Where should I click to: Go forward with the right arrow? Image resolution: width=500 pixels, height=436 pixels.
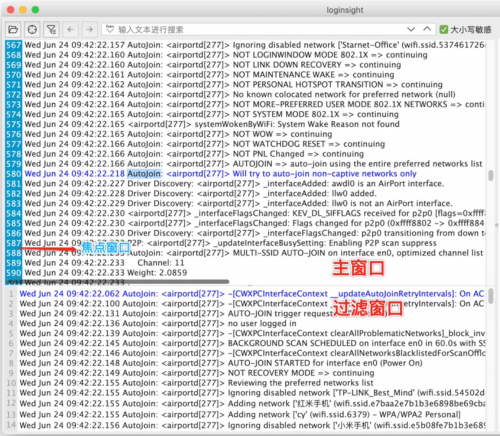90,30
